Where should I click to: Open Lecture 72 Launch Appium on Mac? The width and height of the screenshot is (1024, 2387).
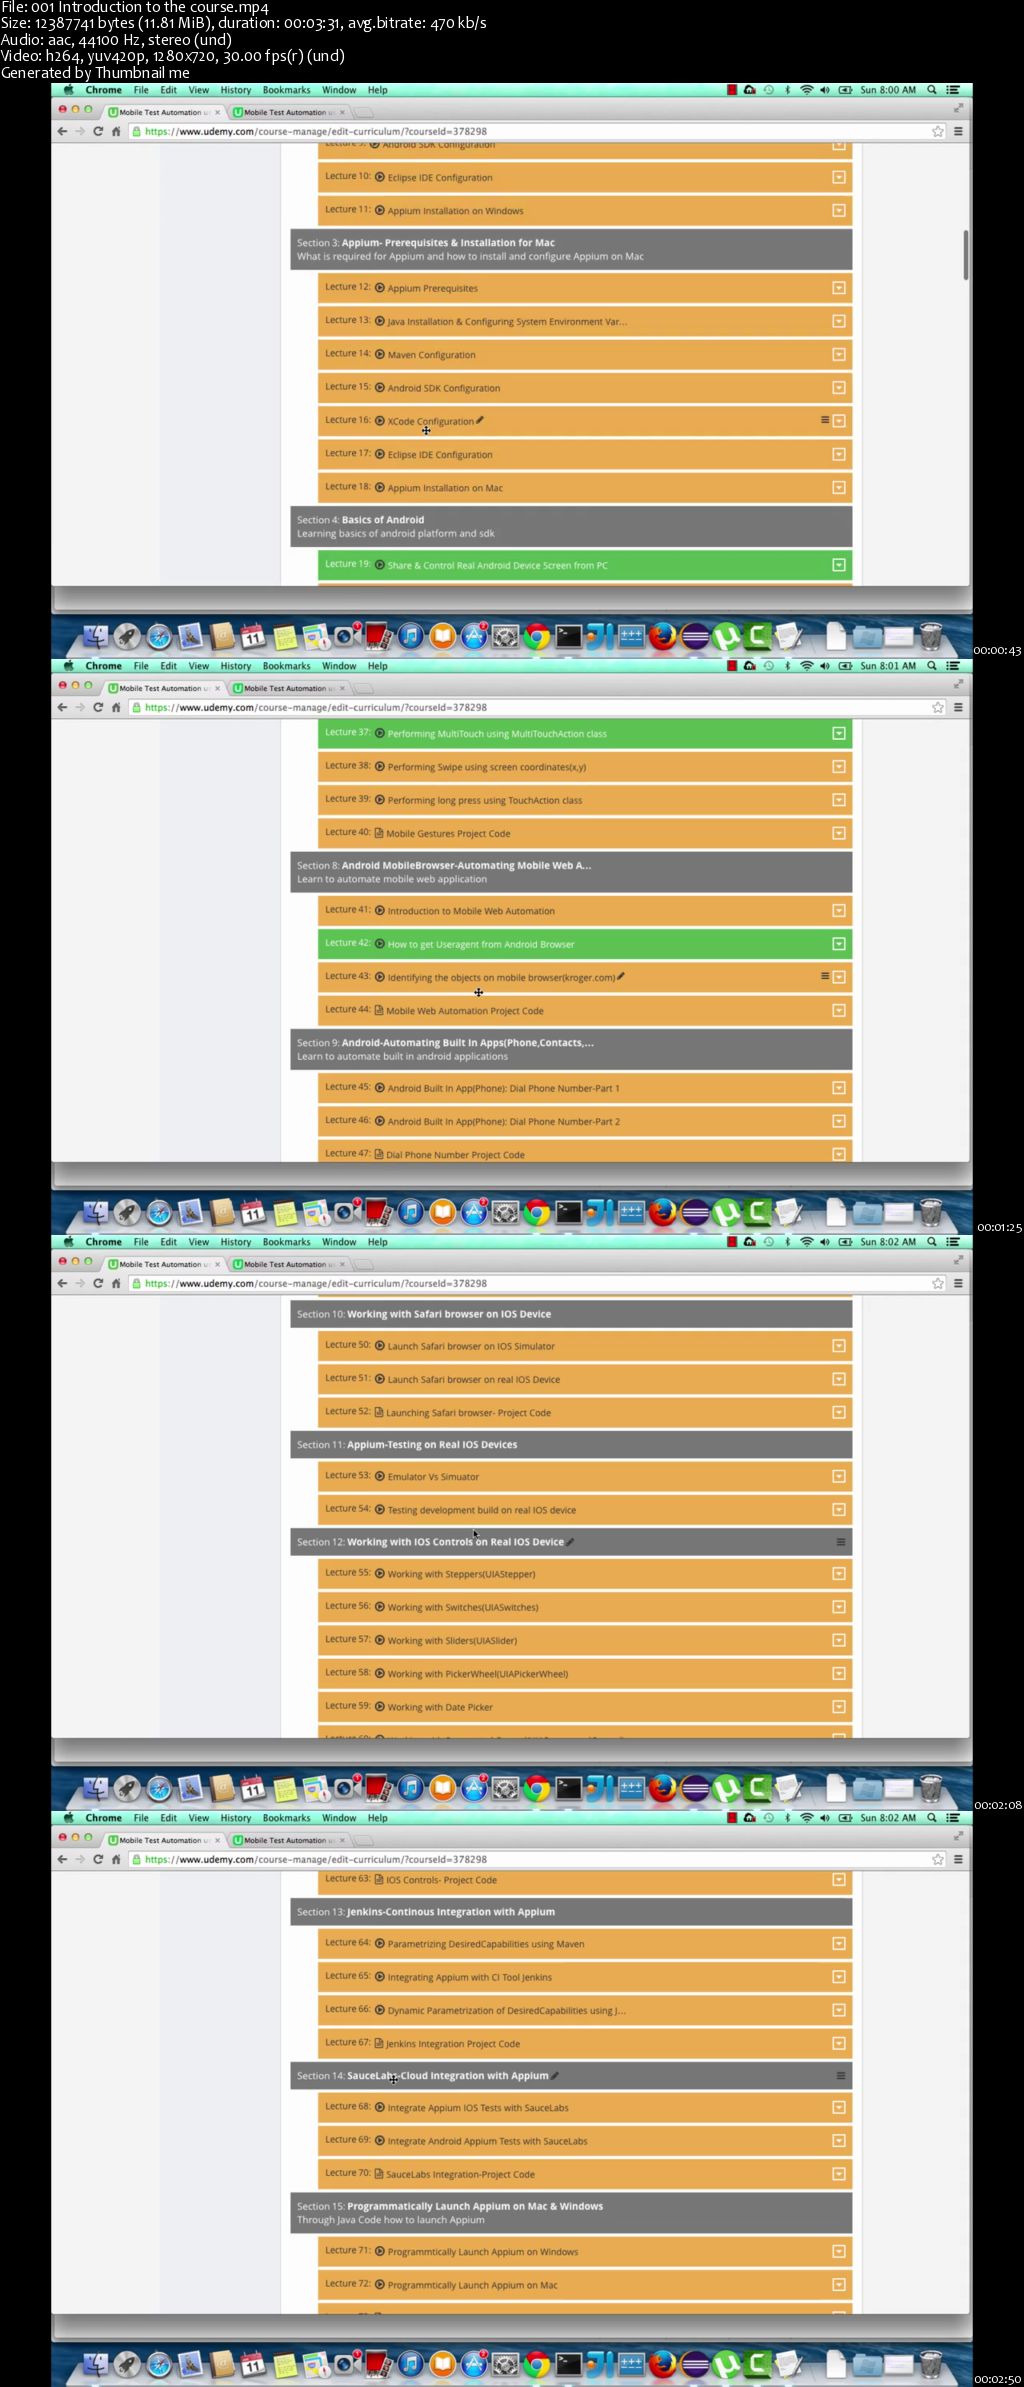click(585, 2284)
